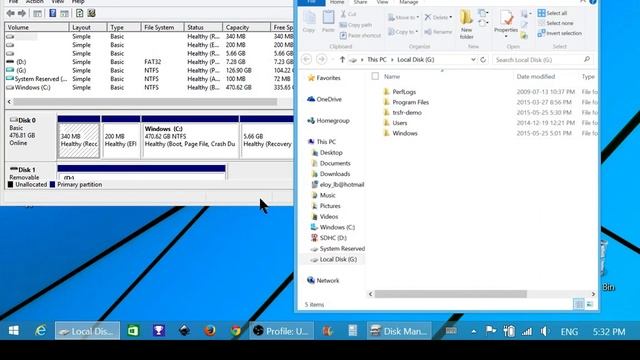Screen dimensions: 640x360
Task: Select the Windows (C:) partition block on Disk 0
Action: [x=190, y=137]
